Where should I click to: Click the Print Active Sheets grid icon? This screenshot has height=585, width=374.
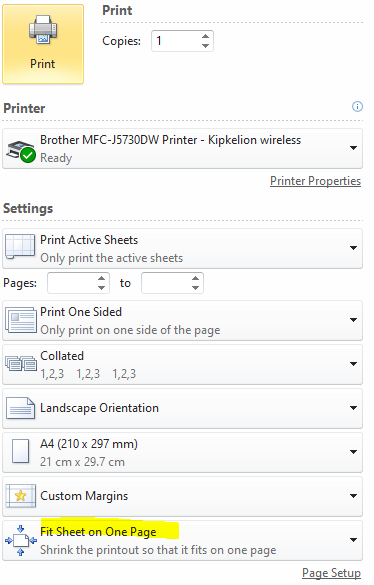coord(20,247)
